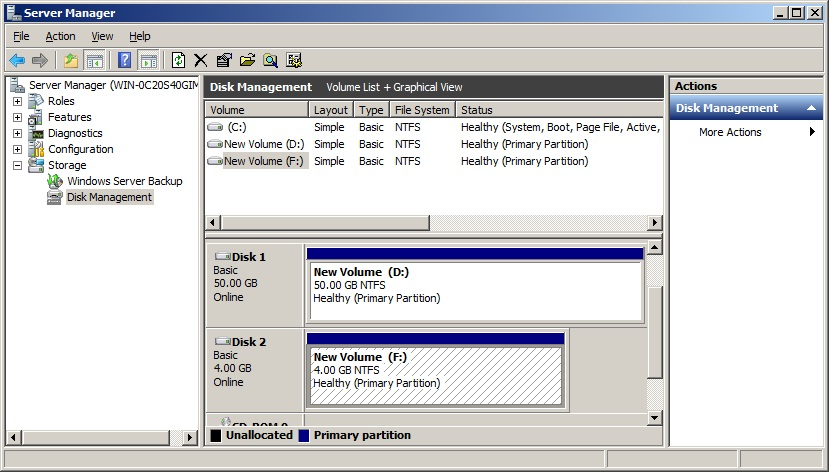Click the Windows Server Backup icon
Image resolution: width=829 pixels, height=472 pixels.
[55, 181]
